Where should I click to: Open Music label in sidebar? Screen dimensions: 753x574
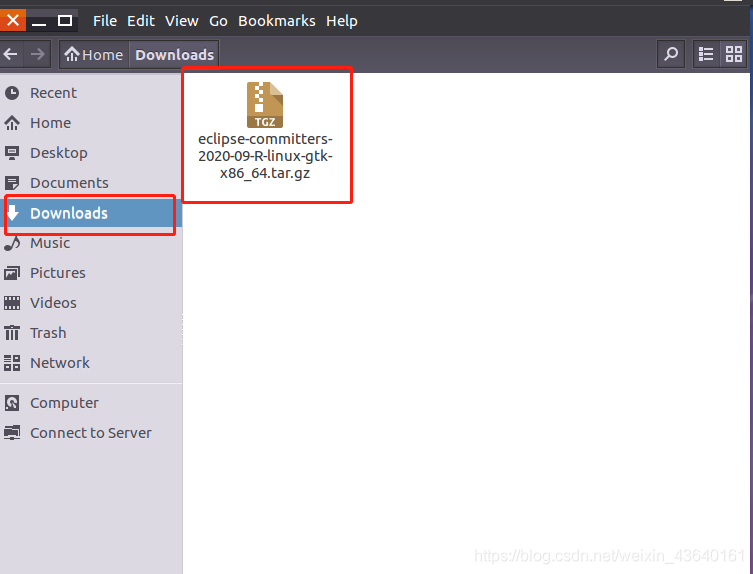tap(50, 243)
